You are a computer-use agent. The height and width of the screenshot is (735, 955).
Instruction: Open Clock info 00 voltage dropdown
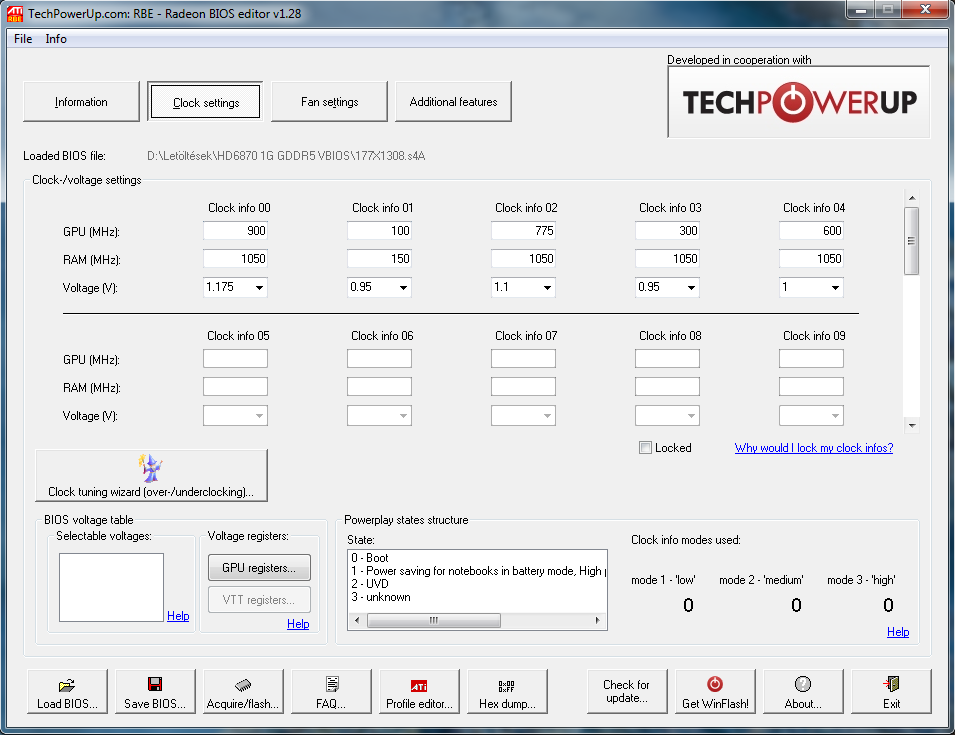point(259,287)
